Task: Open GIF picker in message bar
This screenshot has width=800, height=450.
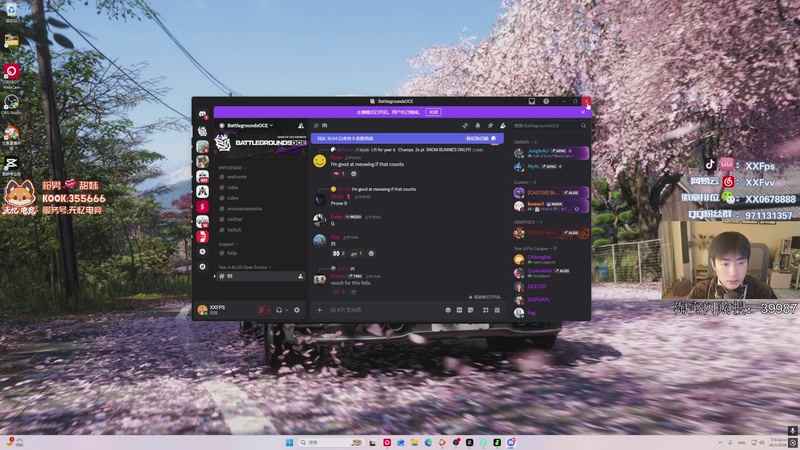Action: 459,310
